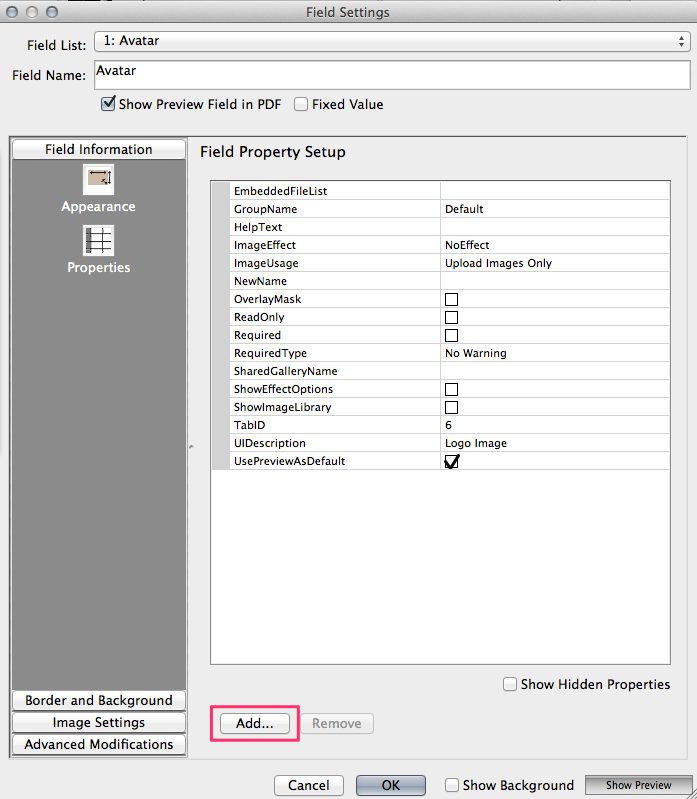Viewport: 697px width, 799px height.
Task: Cancel the Field Settings dialog
Action: point(309,786)
